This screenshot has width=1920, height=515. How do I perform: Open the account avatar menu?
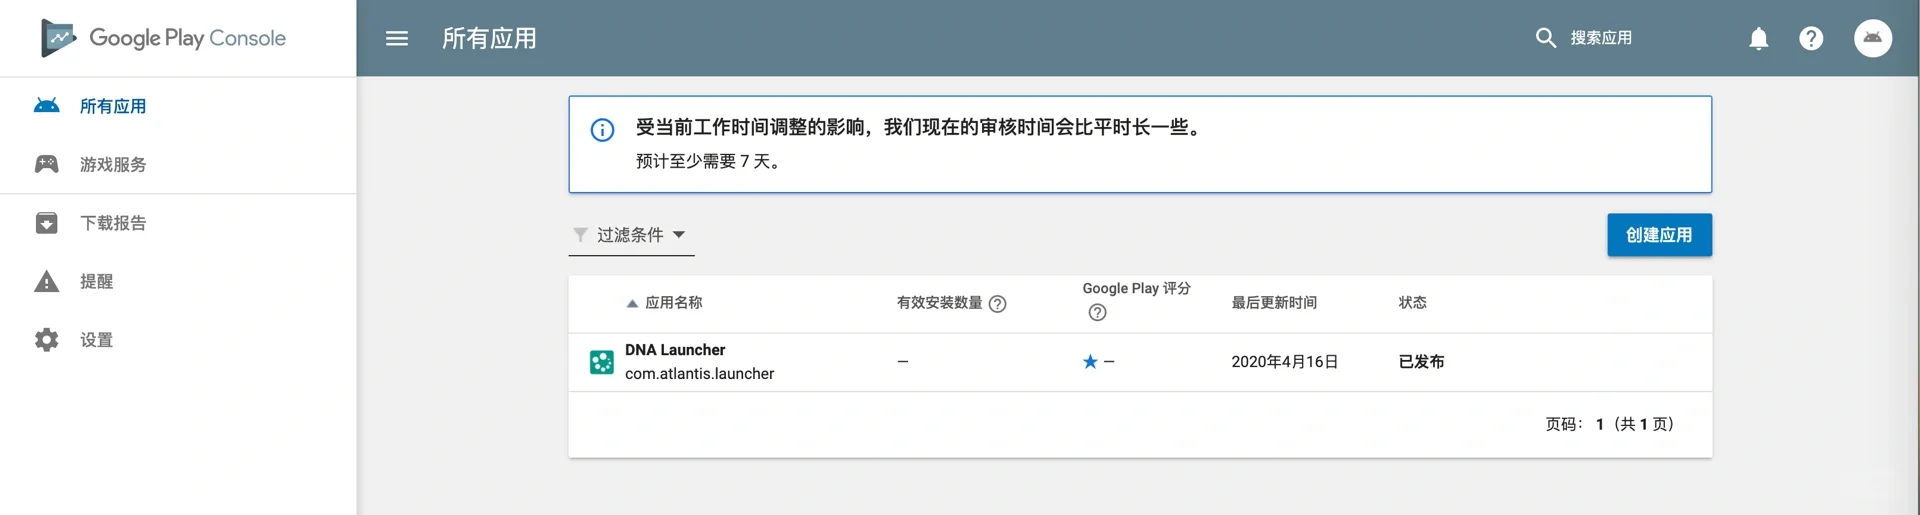pos(1873,38)
